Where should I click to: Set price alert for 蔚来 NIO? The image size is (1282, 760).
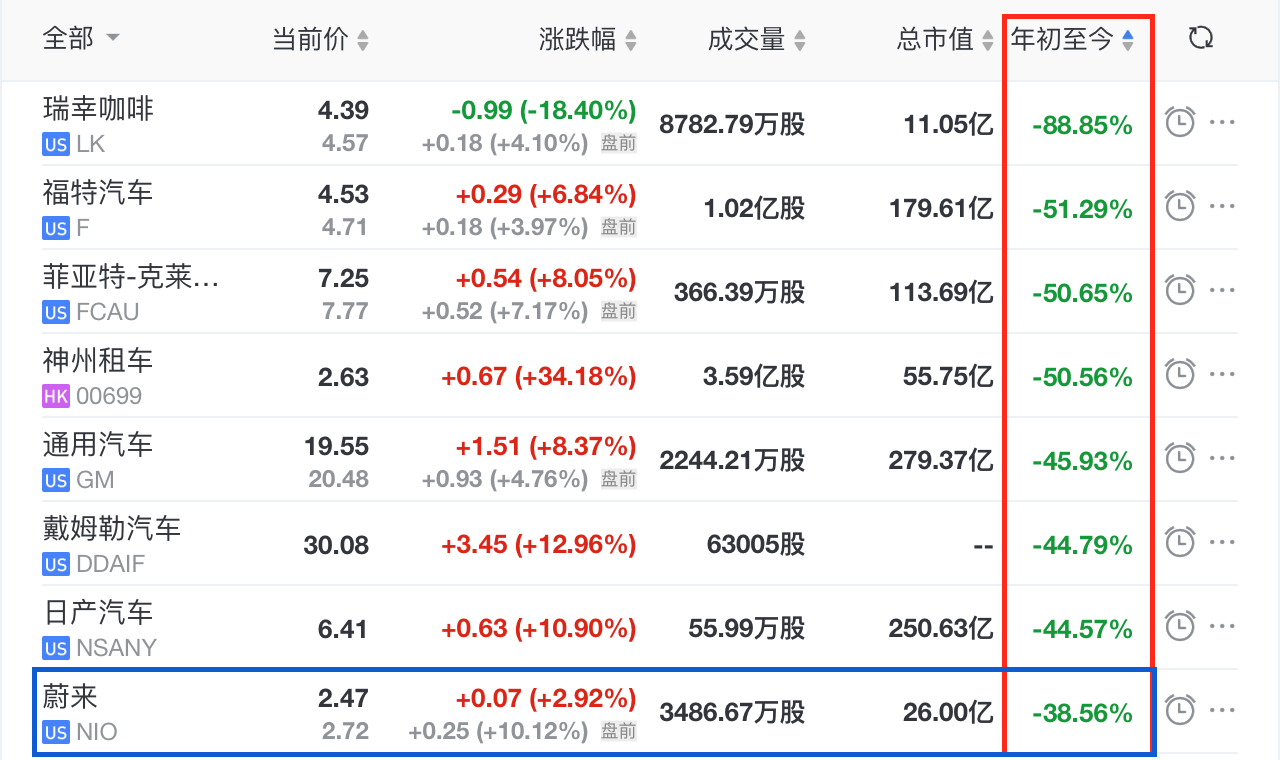pyautogui.click(x=1181, y=710)
